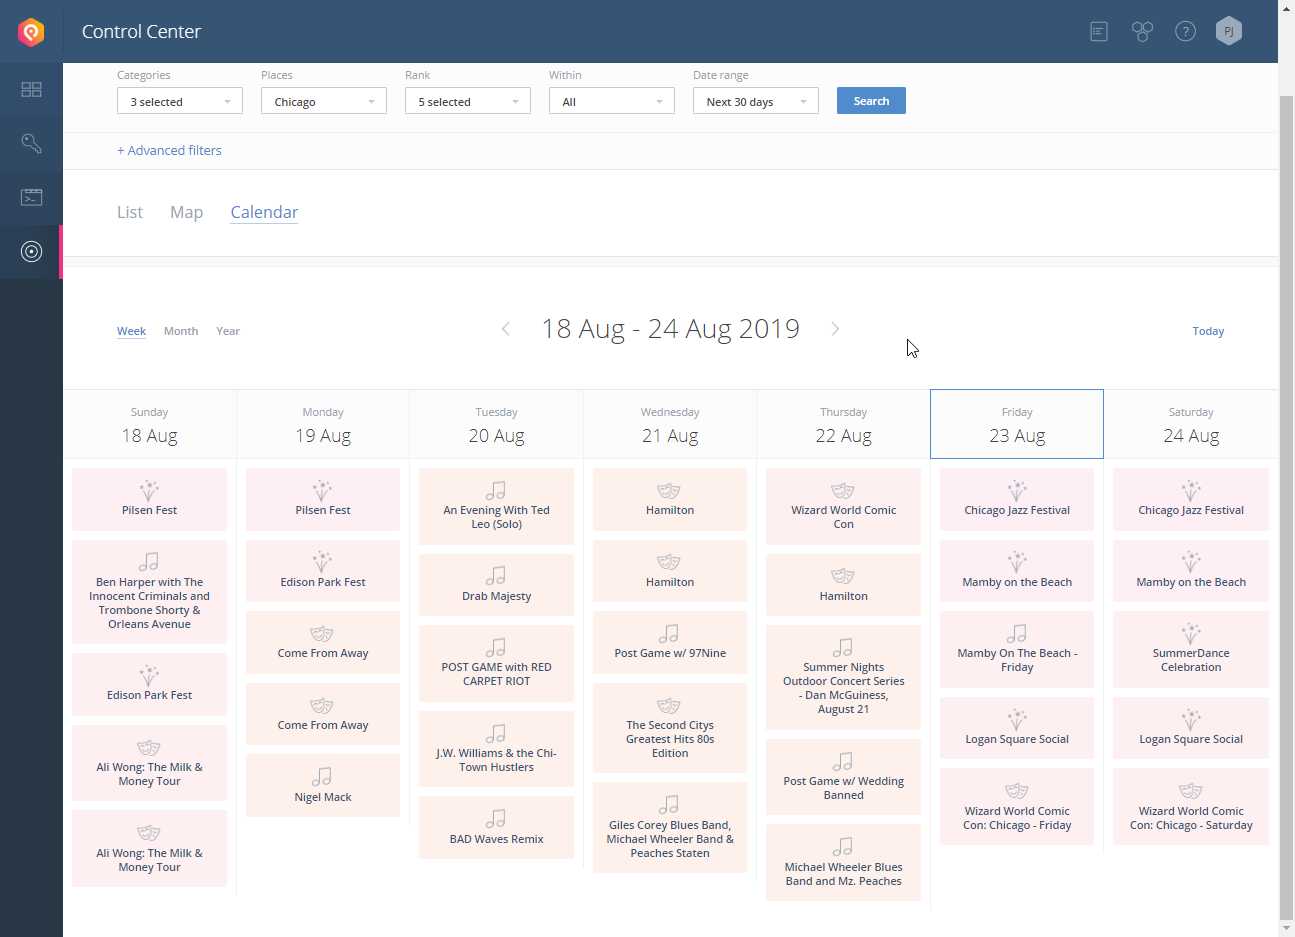The image size is (1295, 937).
Task: Open Categories dropdown showing 3 selected
Action: 180,101
